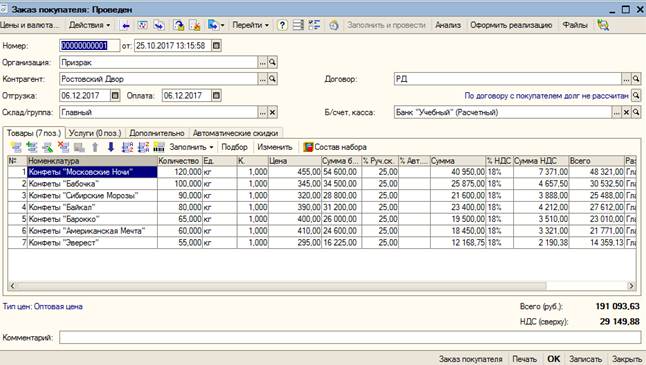Open Контрагент selection with ellipsis button
The height and width of the screenshot is (365, 646).
[x=262, y=79]
